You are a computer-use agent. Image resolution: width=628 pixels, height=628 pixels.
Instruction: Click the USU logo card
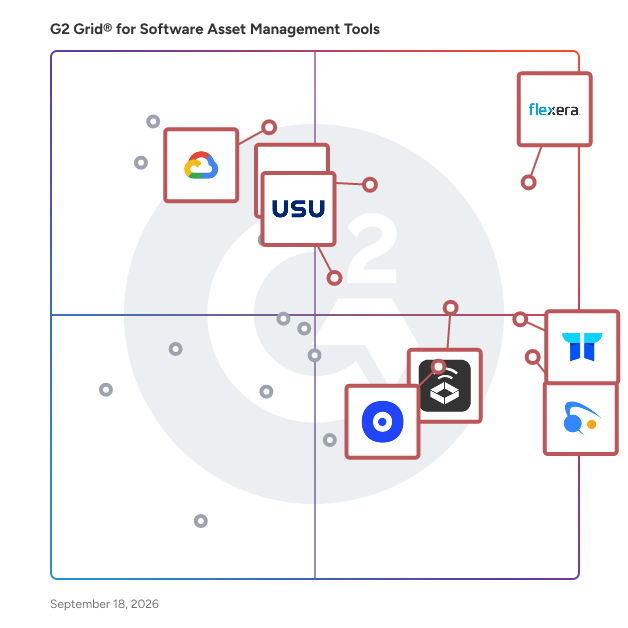point(298,209)
